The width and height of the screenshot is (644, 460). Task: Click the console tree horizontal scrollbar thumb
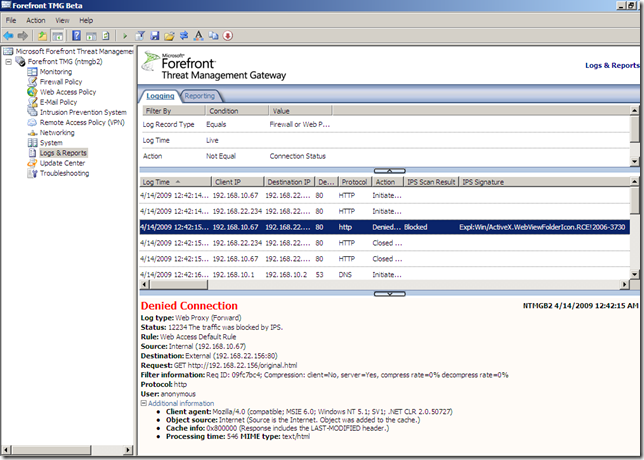50,450
